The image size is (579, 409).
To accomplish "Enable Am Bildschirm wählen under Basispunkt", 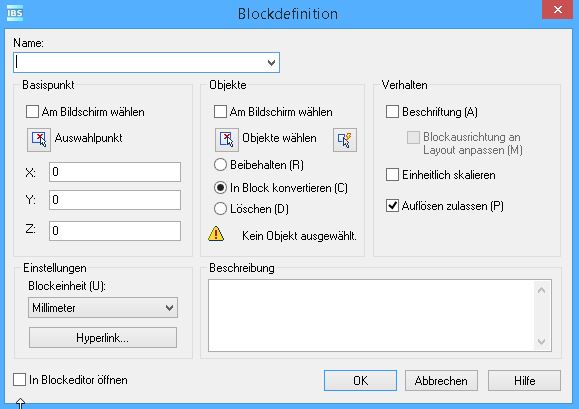I will pyautogui.click(x=32, y=111).
